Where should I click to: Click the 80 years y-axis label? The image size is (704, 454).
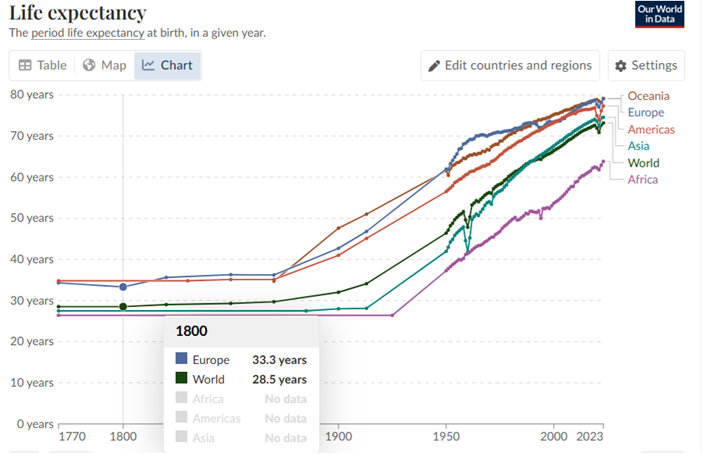[32, 95]
